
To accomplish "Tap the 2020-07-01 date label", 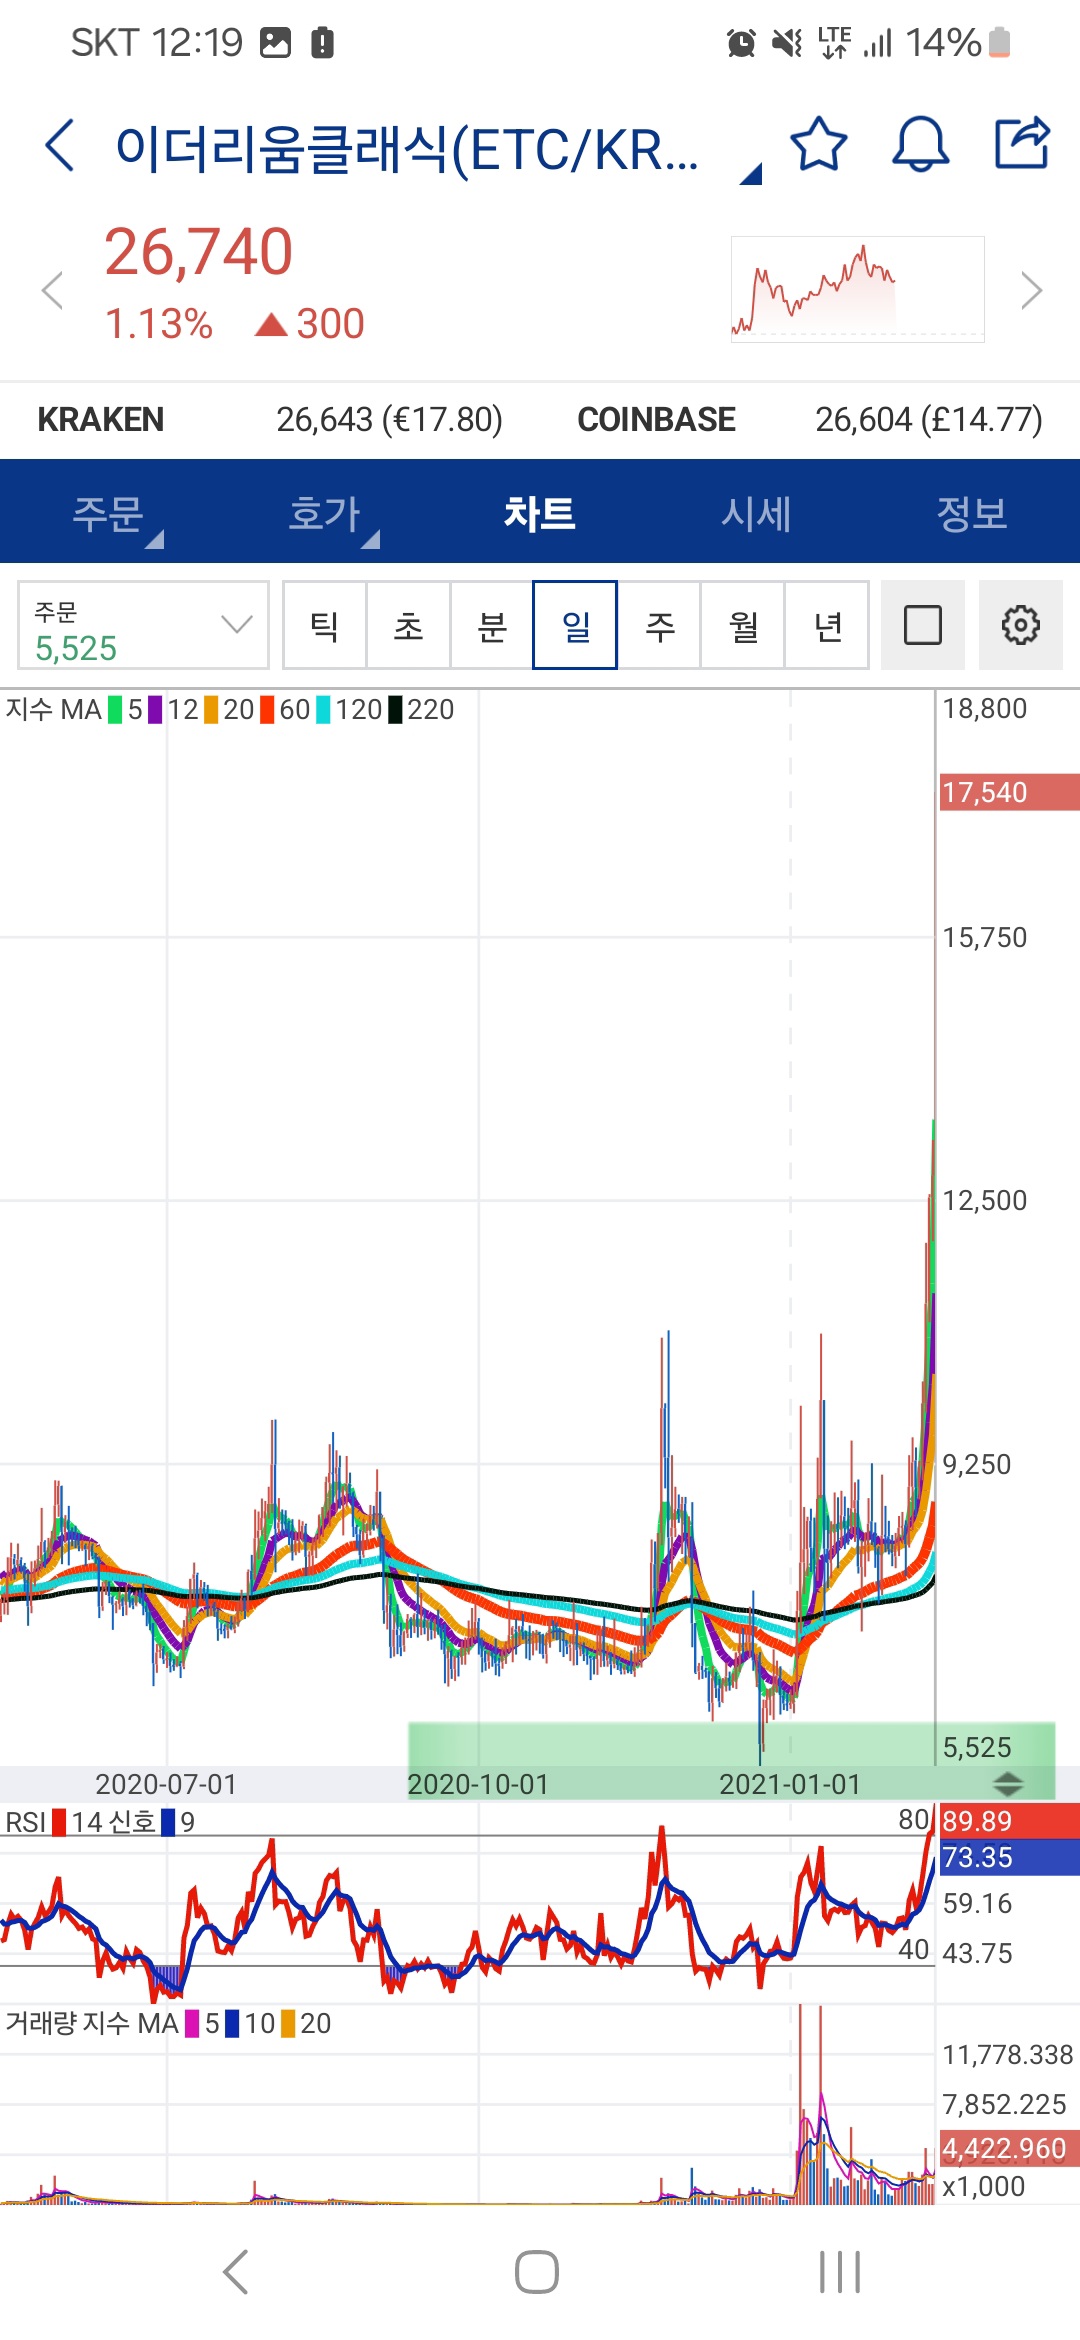I will pyautogui.click(x=166, y=1784).
